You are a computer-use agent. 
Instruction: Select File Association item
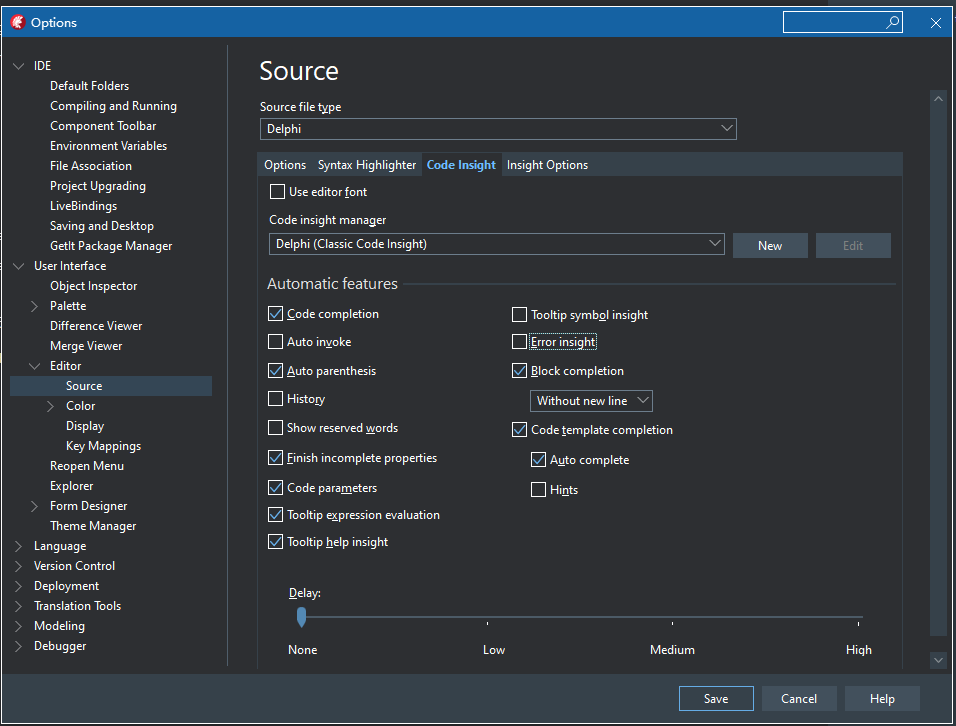click(x=91, y=166)
